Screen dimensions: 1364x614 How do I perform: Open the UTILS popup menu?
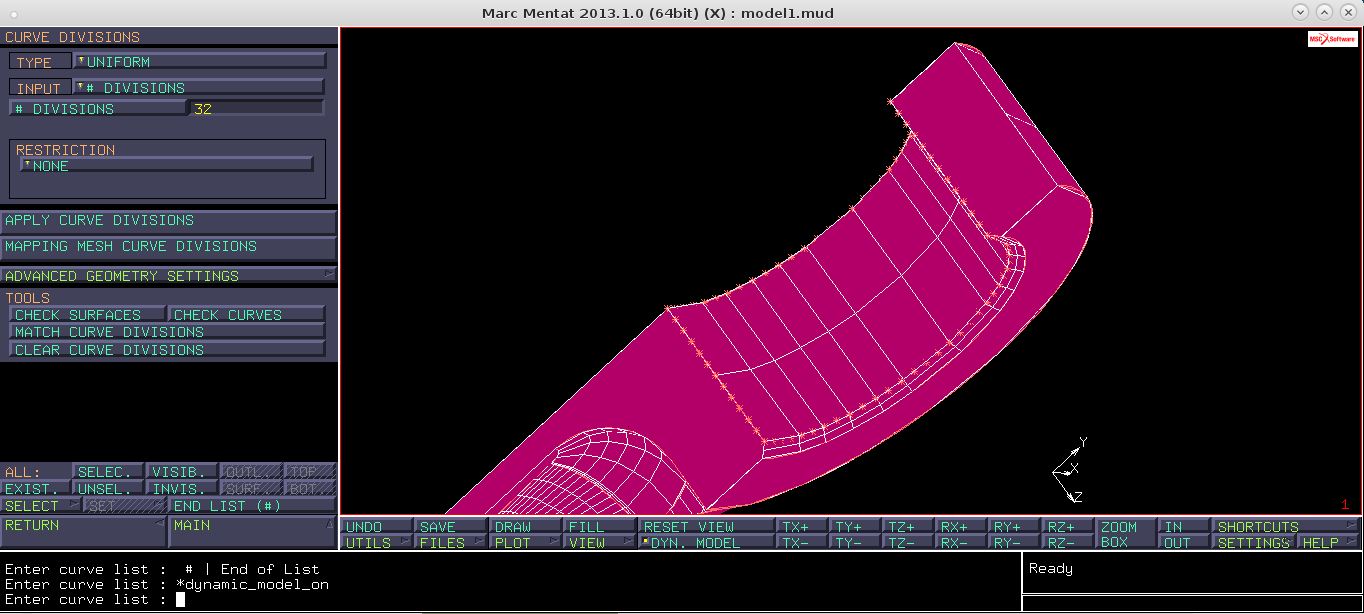[x=376, y=543]
